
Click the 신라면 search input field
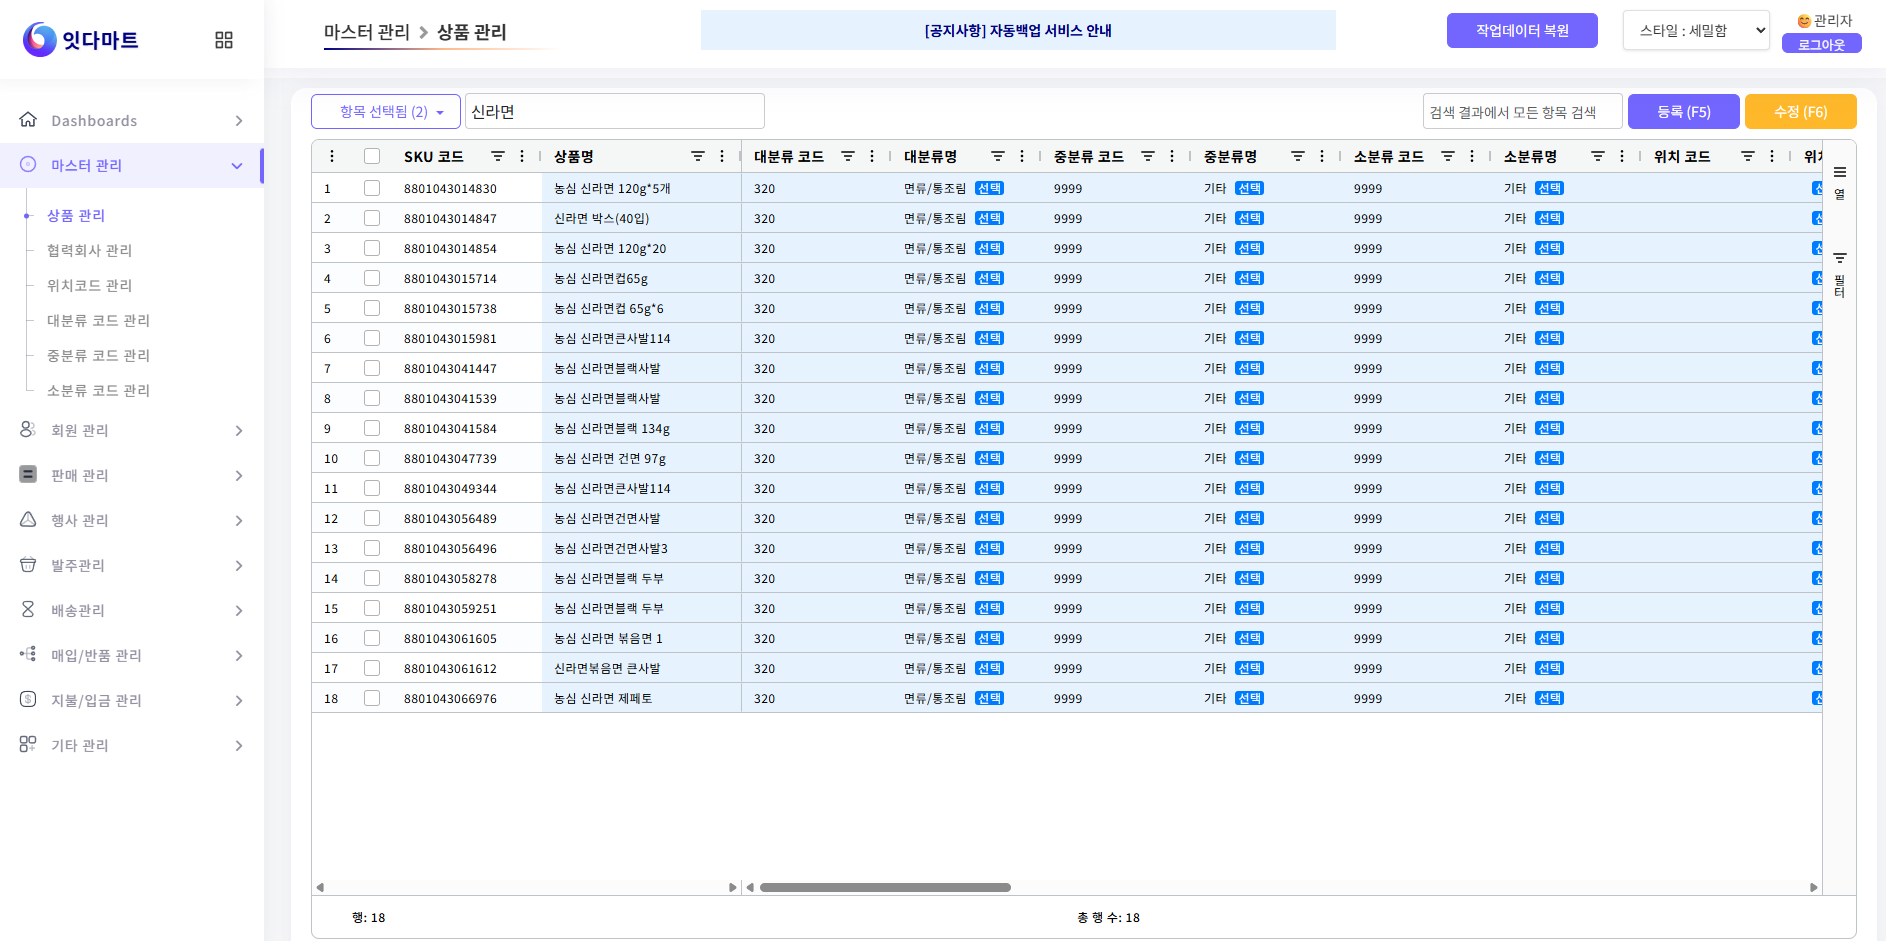[614, 112]
